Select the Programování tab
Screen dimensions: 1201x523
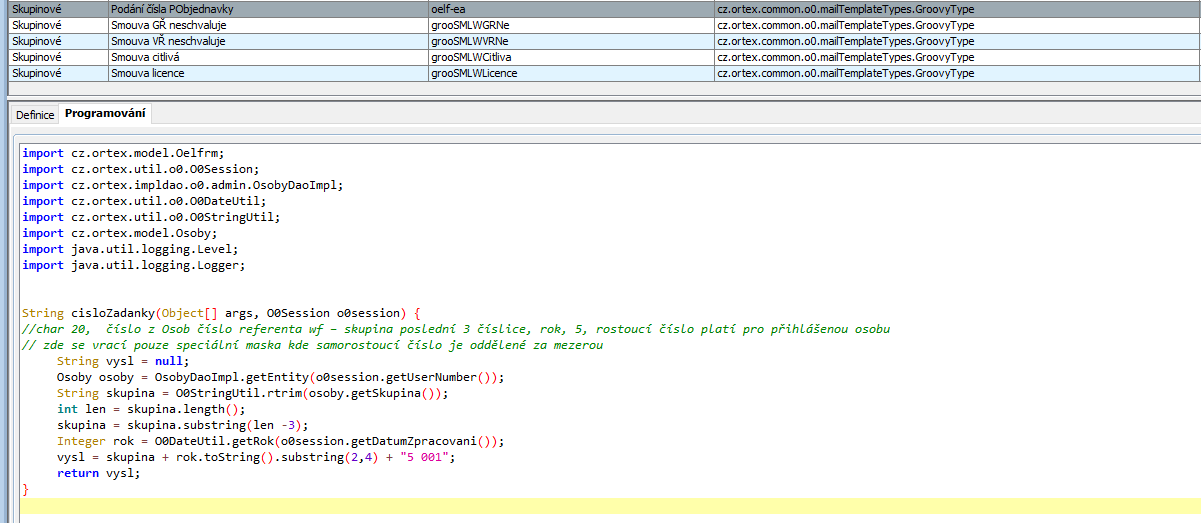pyautogui.click(x=105, y=114)
